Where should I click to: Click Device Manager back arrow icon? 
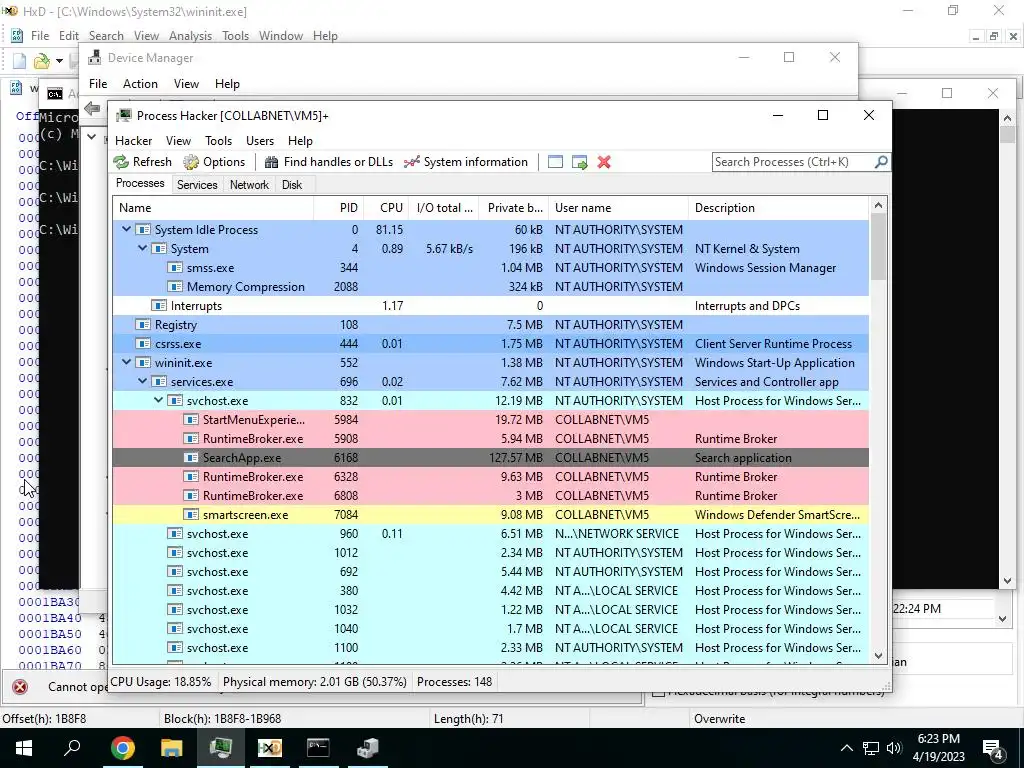93,108
